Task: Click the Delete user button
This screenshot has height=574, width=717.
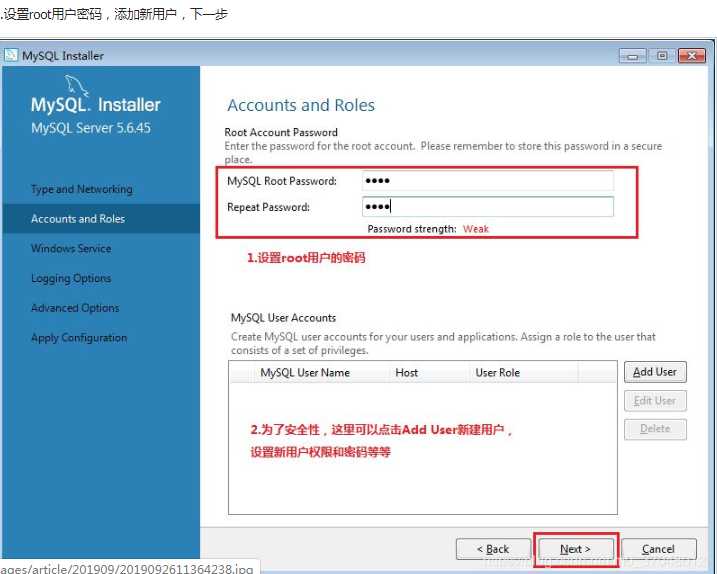Action: [655, 429]
